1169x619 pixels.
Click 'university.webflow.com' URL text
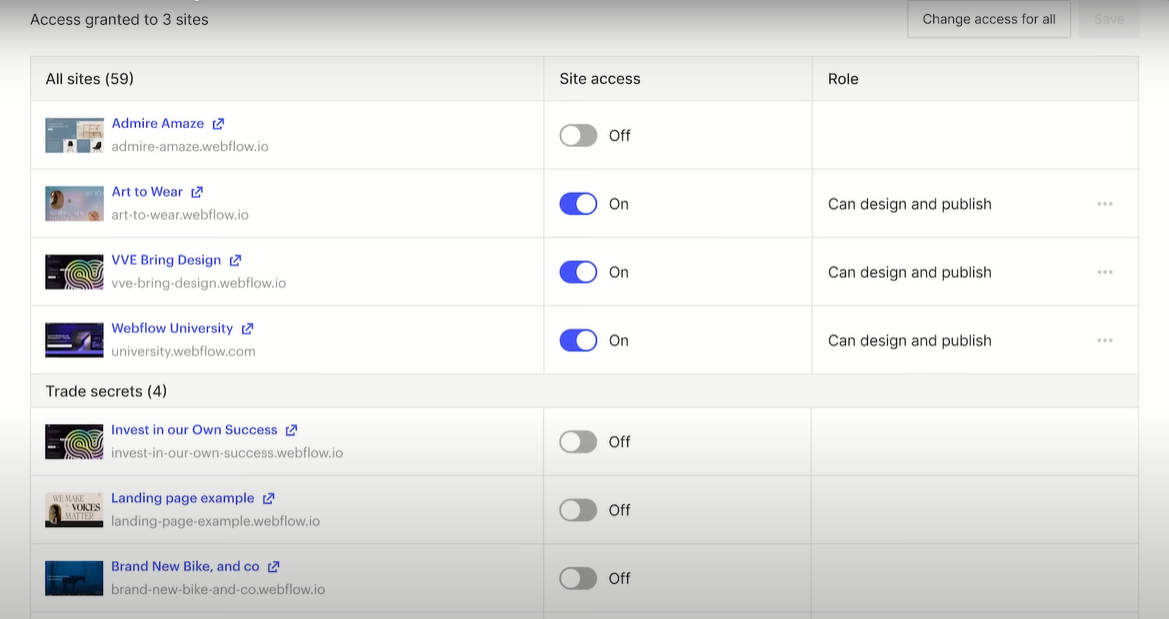point(183,351)
